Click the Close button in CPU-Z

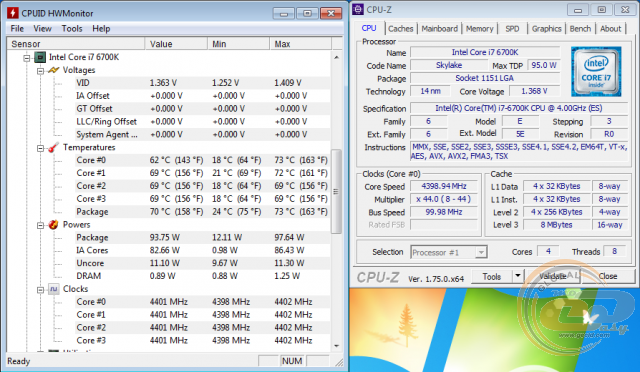pos(608,276)
